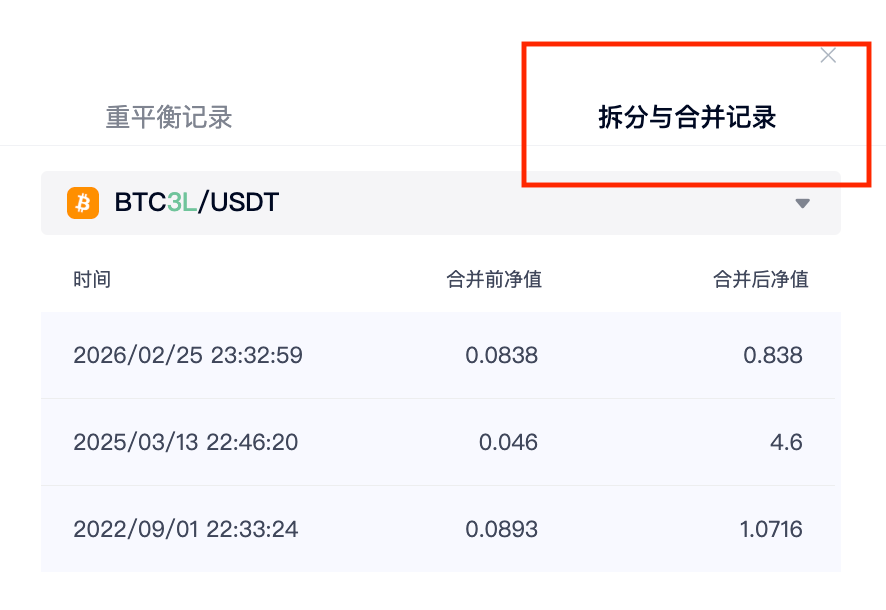Click the USDT text in the pair name
This screenshot has width=886, height=610.
(244, 203)
